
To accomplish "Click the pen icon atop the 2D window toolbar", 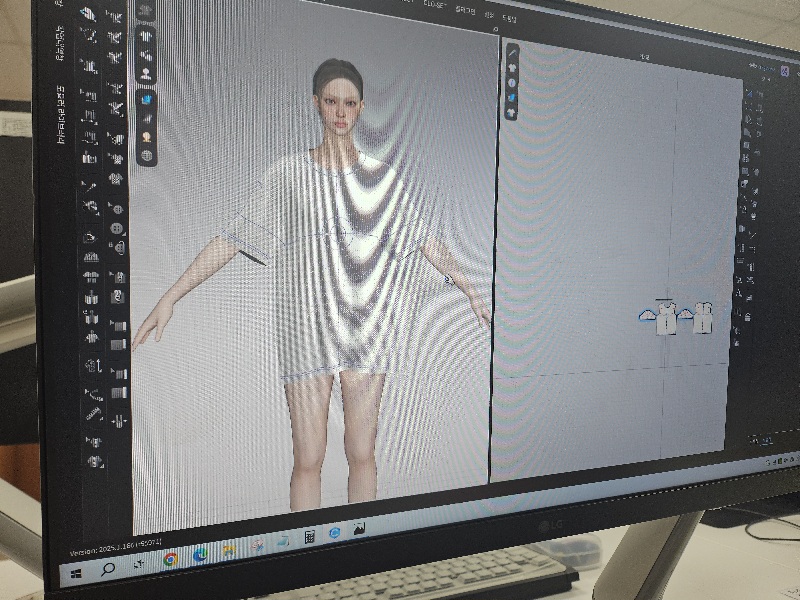I will point(513,51).
